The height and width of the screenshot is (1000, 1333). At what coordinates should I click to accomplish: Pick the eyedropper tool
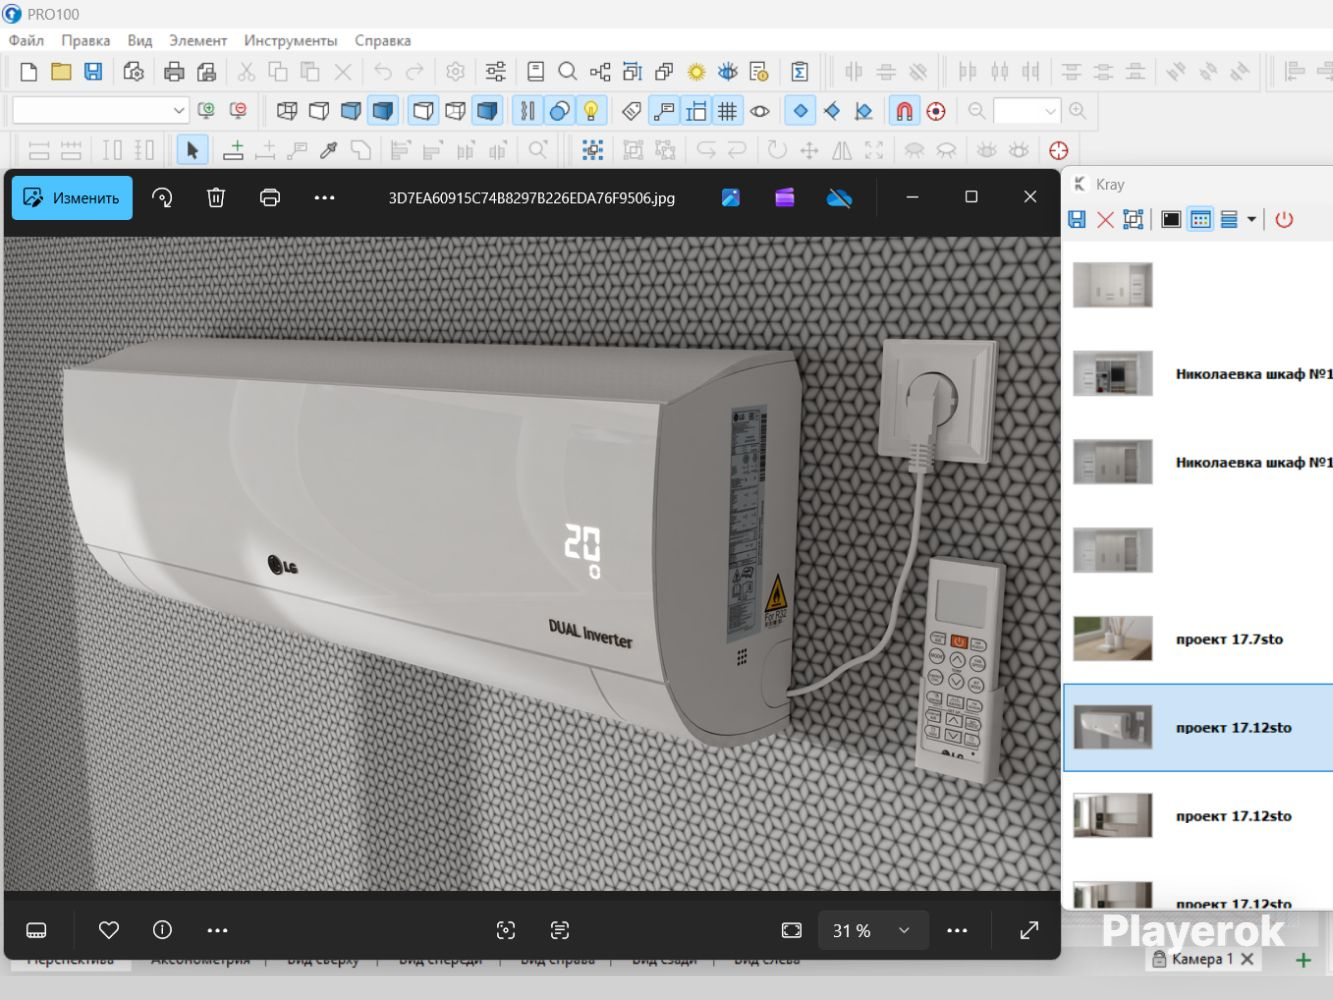tap(328, 150)
